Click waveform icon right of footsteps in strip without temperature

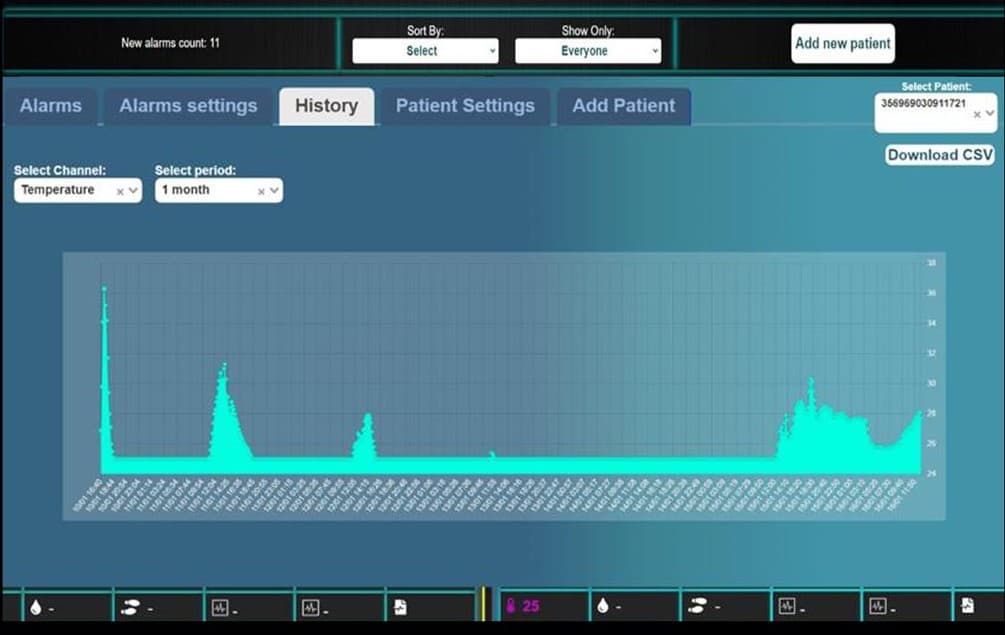pyautogui.click(x=220, y=607)
